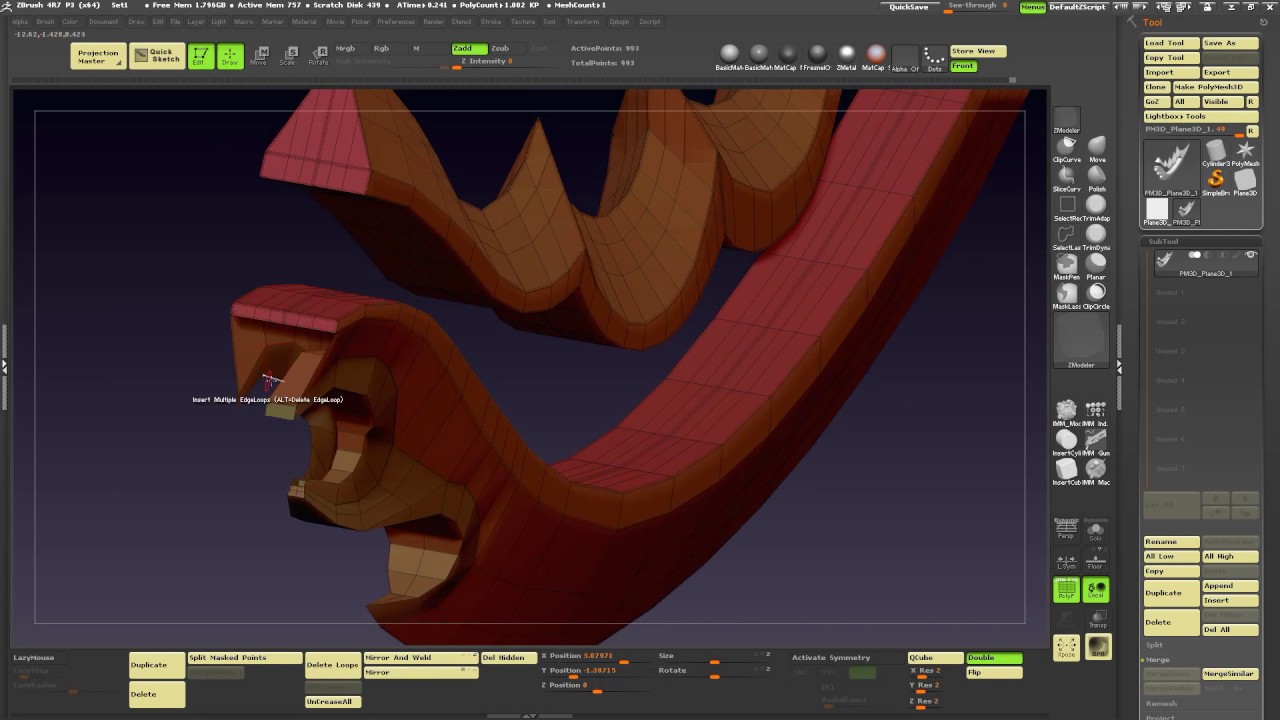The image size is (1280, 720).
Task: Click the Rotate transform mode icon
Action: click(x=318, y=56)
